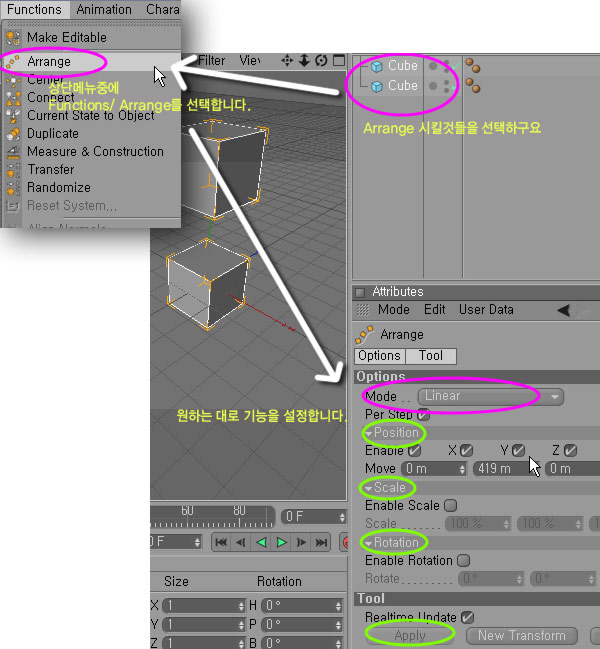The height and width of the screenshot is (649, 600).
Task: Toggle viewport maximize window icon
Action: tap(339, 60)
